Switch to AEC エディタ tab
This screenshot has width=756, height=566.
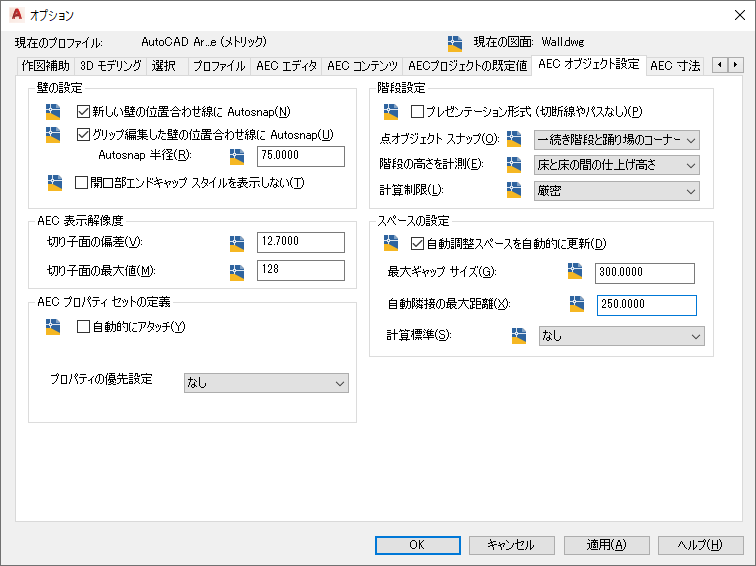click(x=286, y=66)
